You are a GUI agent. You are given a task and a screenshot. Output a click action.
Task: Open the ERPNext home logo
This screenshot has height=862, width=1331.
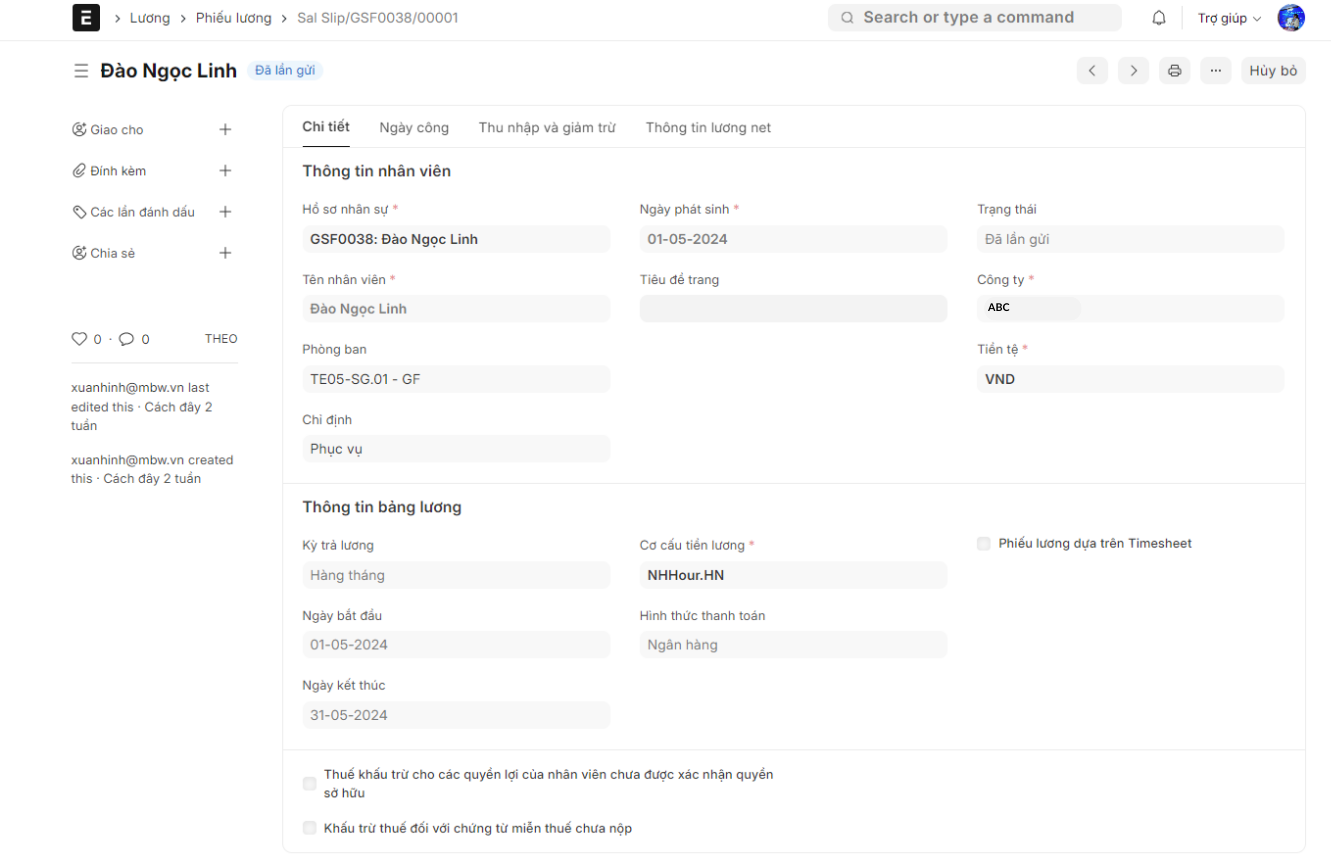pos(86,18)
